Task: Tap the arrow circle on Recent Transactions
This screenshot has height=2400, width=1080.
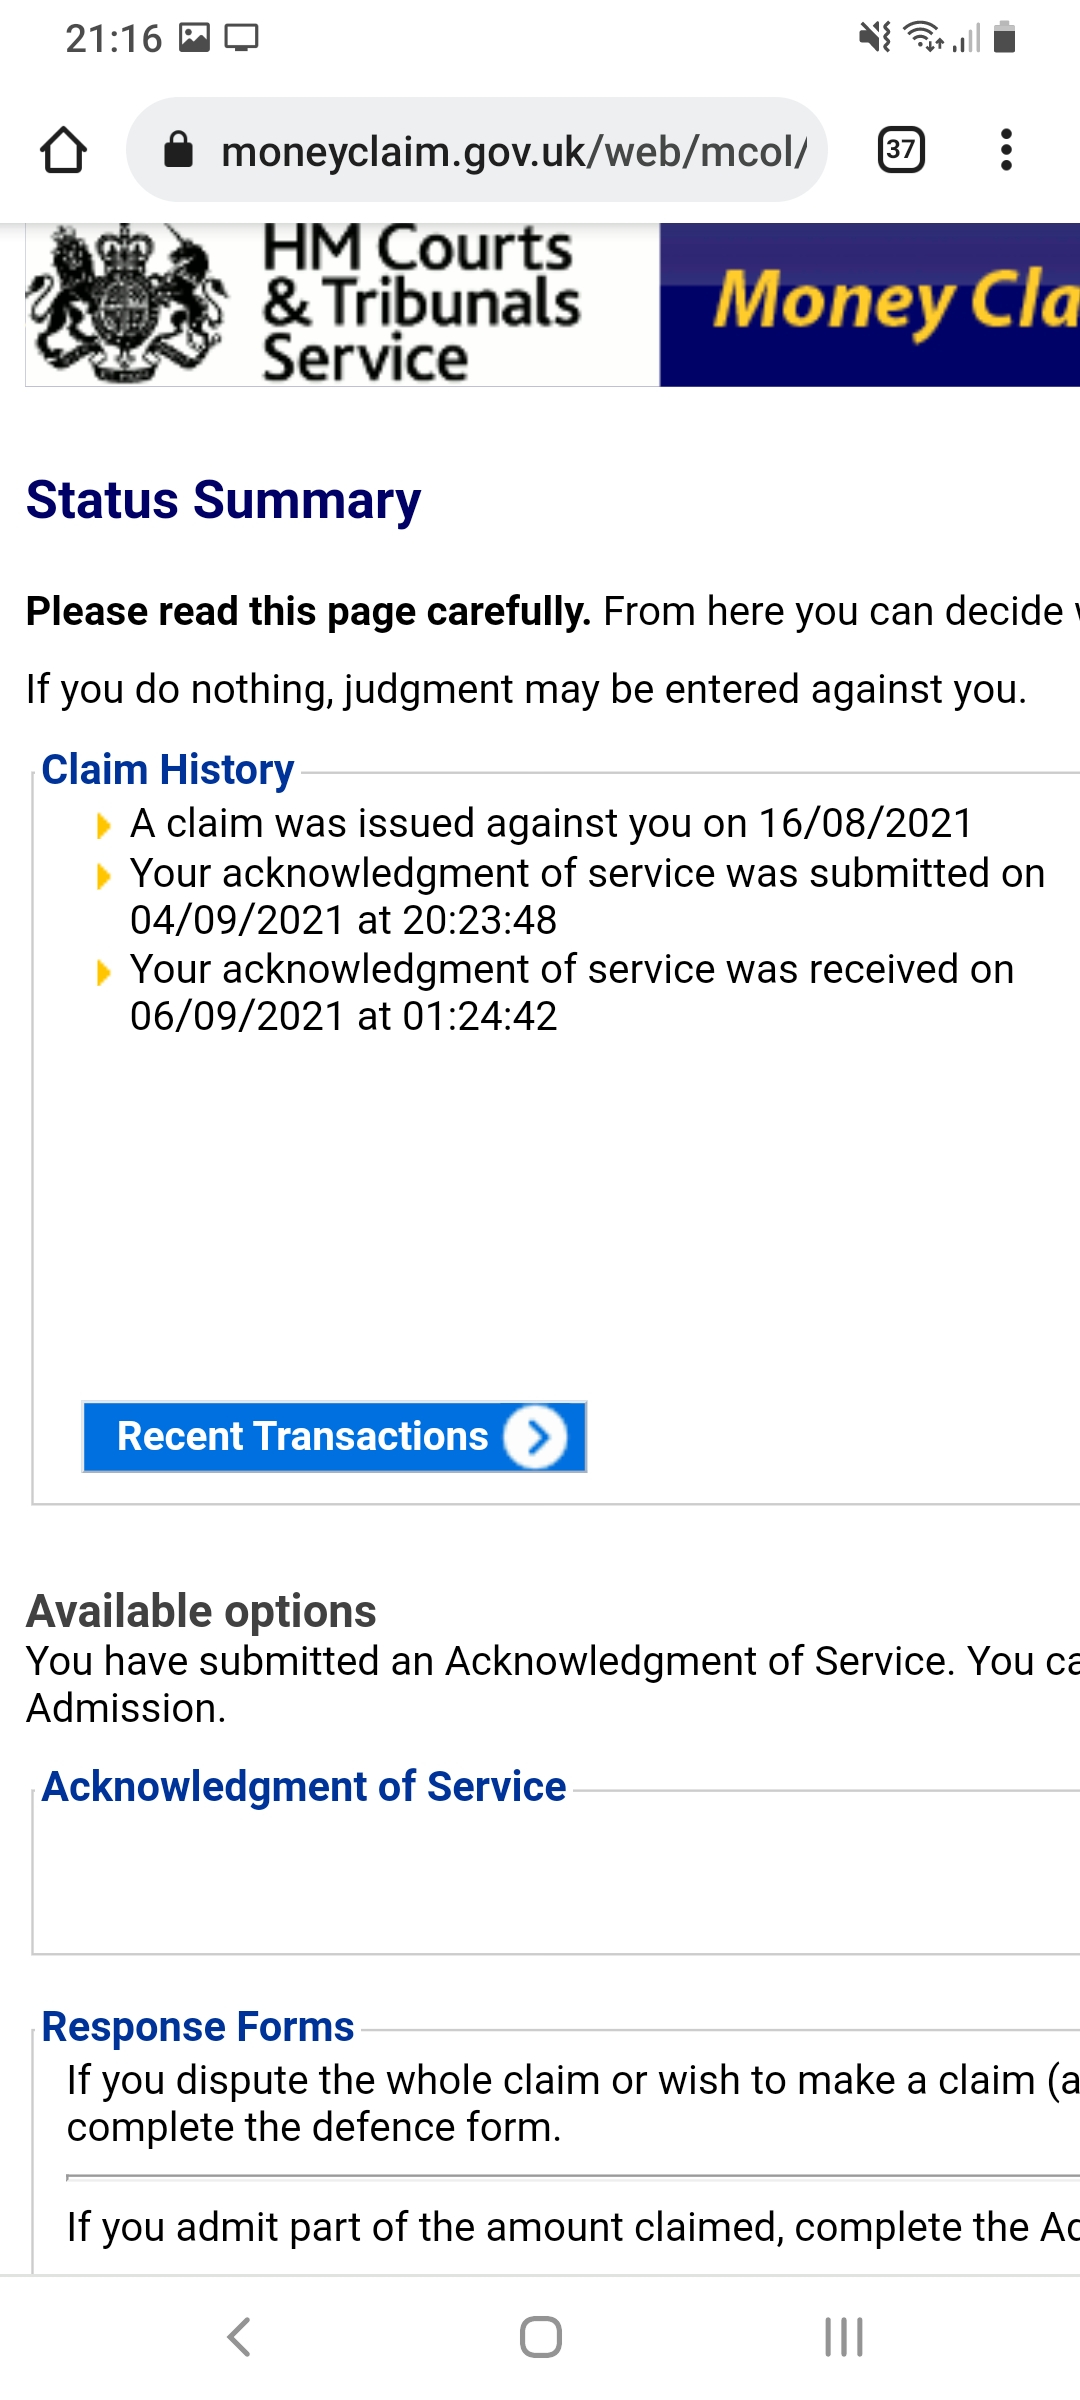Action: tap(535, 1437)
